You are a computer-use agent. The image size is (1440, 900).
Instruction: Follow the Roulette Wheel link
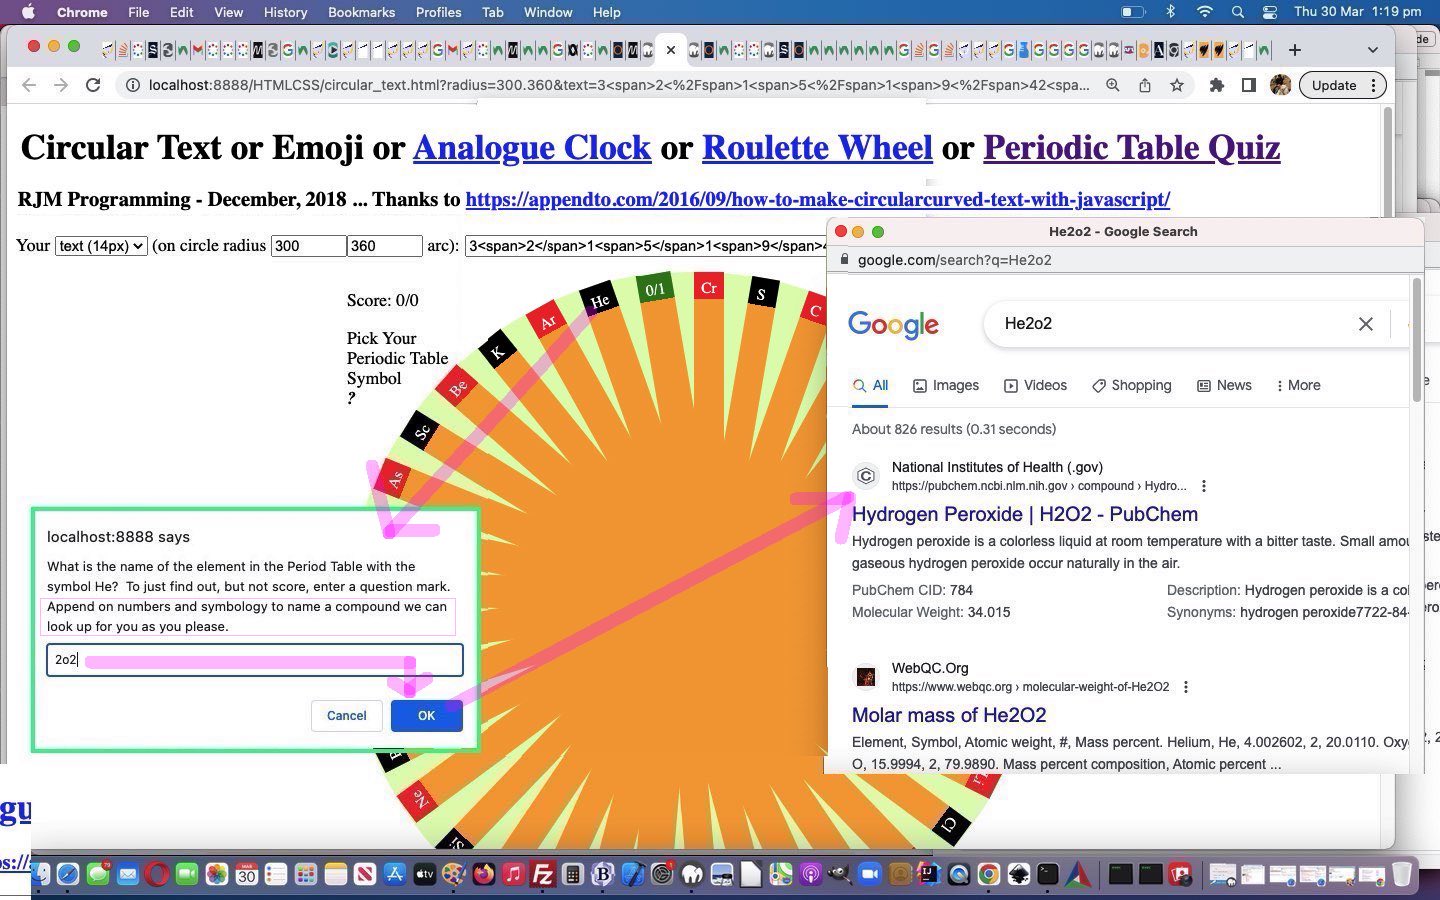817,148
